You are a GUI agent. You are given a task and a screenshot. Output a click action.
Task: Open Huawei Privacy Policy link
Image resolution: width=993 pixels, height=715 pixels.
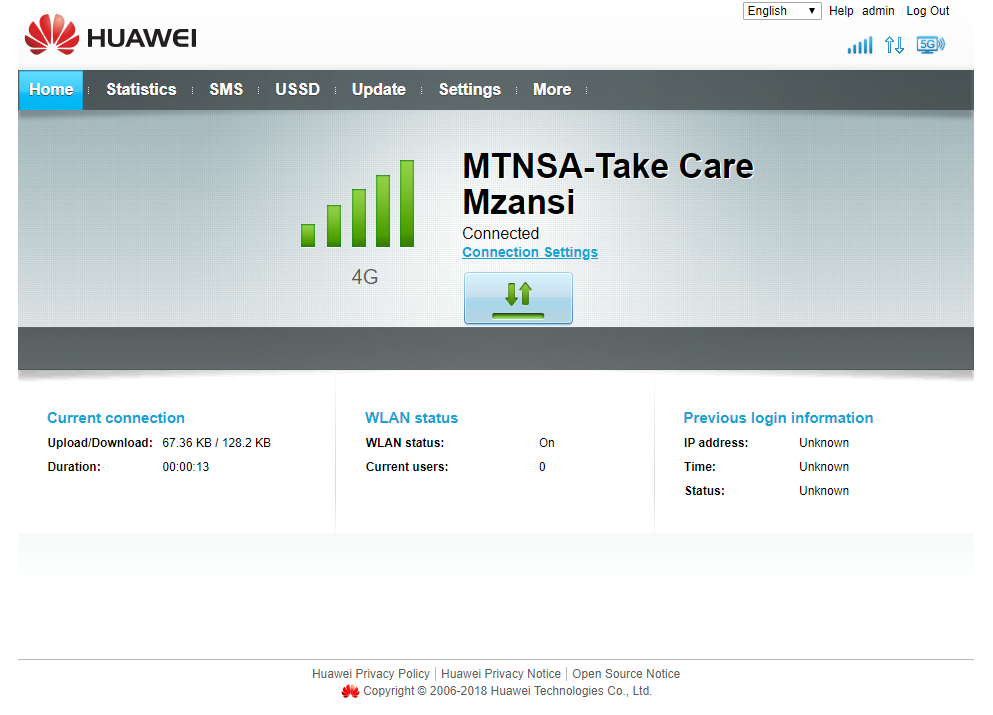coord(370,674)
